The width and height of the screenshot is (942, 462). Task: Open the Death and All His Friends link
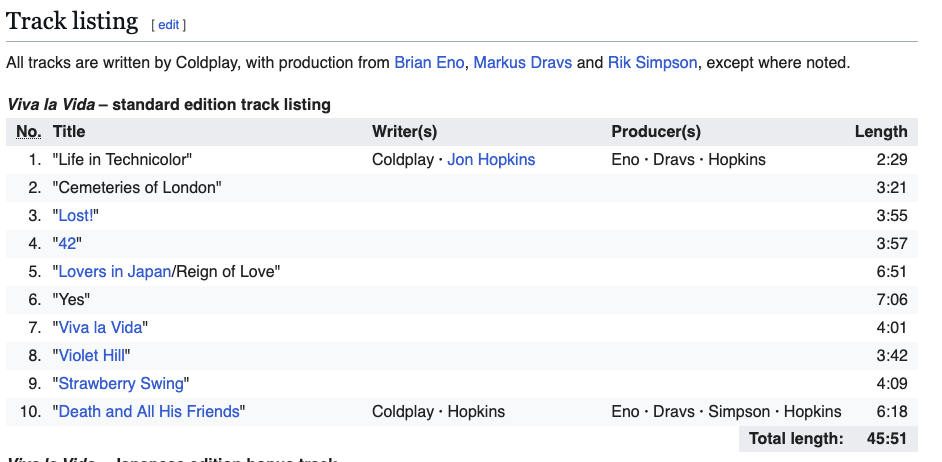(x=149, y=412)
